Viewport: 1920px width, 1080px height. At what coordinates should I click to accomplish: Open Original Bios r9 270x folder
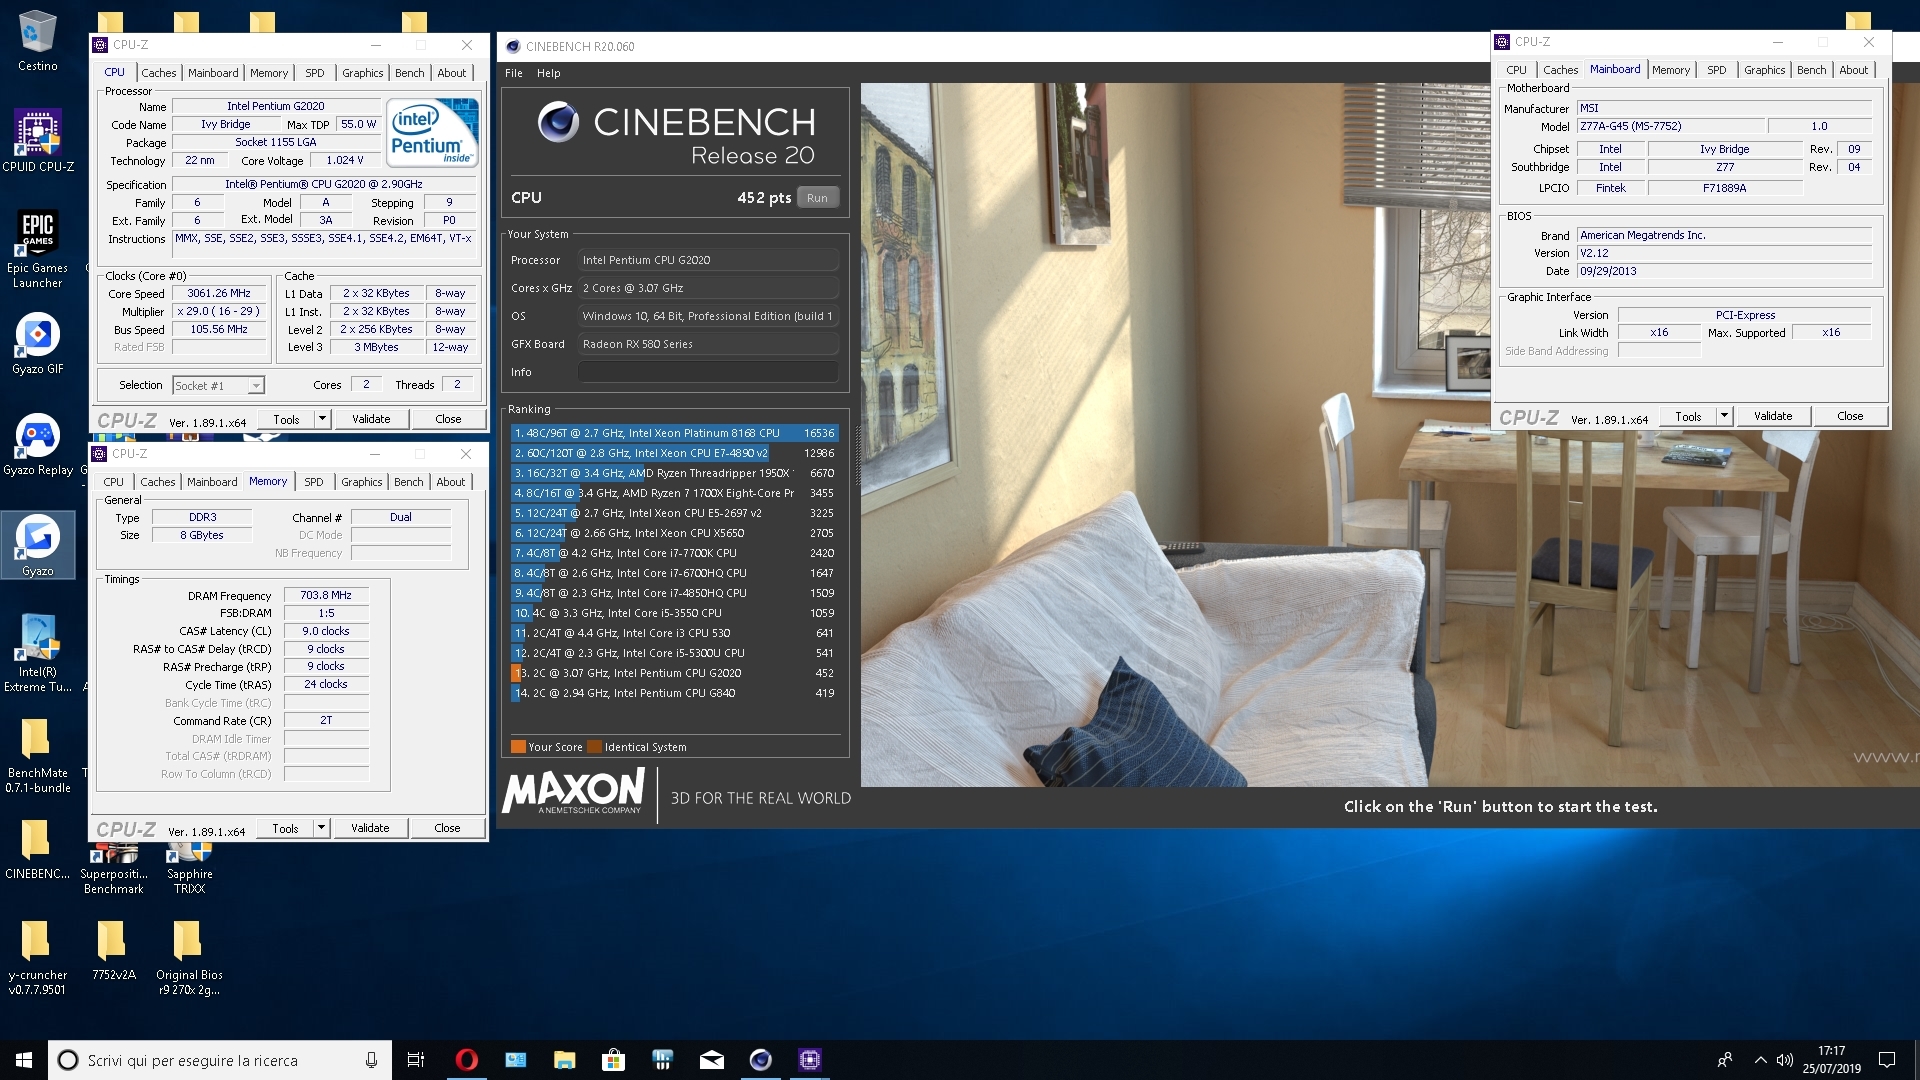click(189, 957)
